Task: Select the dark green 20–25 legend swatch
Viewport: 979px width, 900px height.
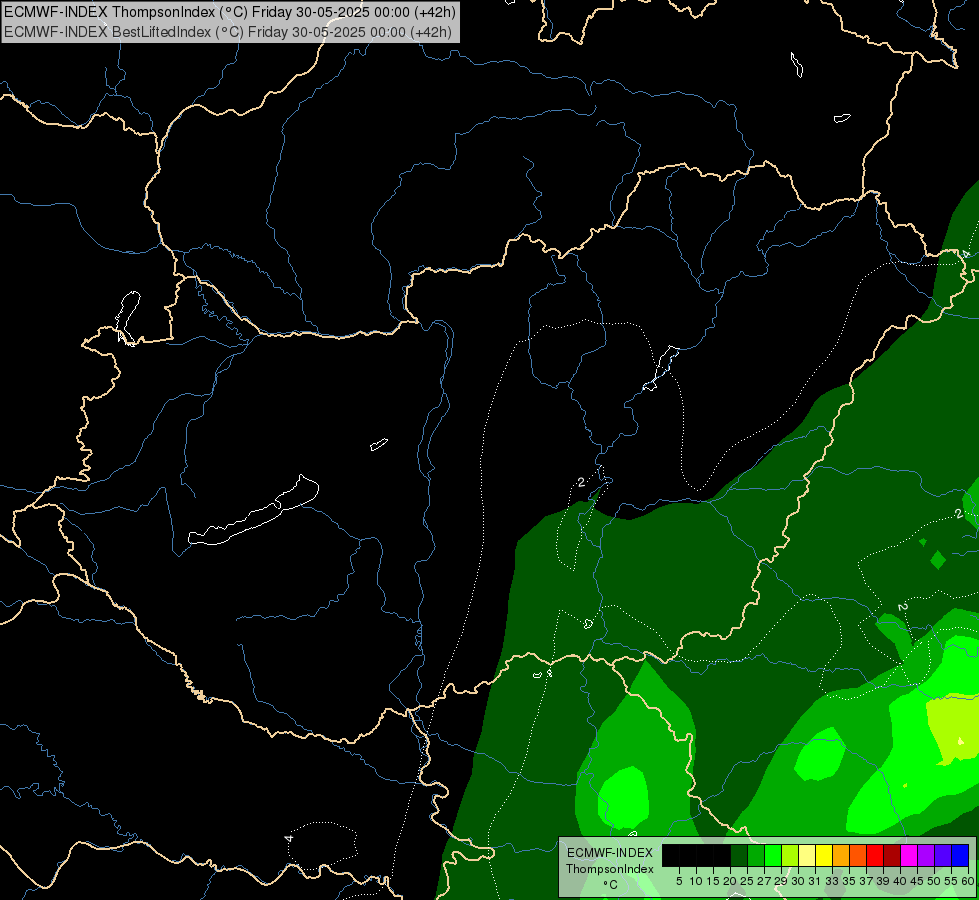Action: click(739, 855)
